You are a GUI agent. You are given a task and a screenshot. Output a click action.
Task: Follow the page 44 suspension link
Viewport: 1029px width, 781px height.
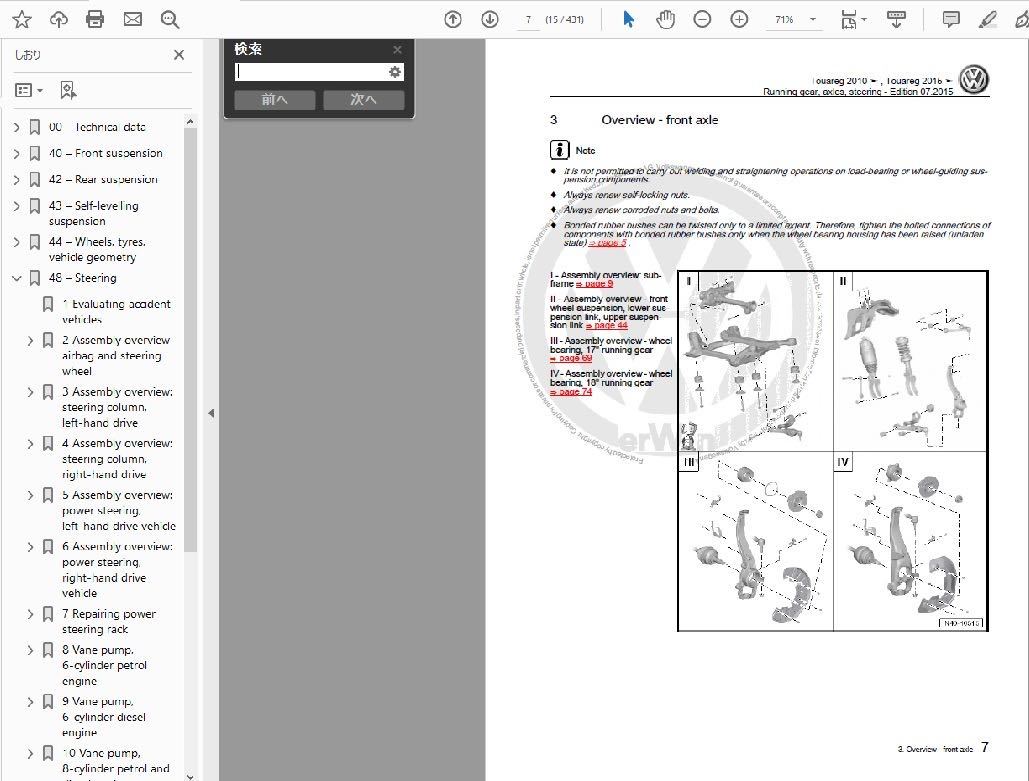click(x=607, y=326)
